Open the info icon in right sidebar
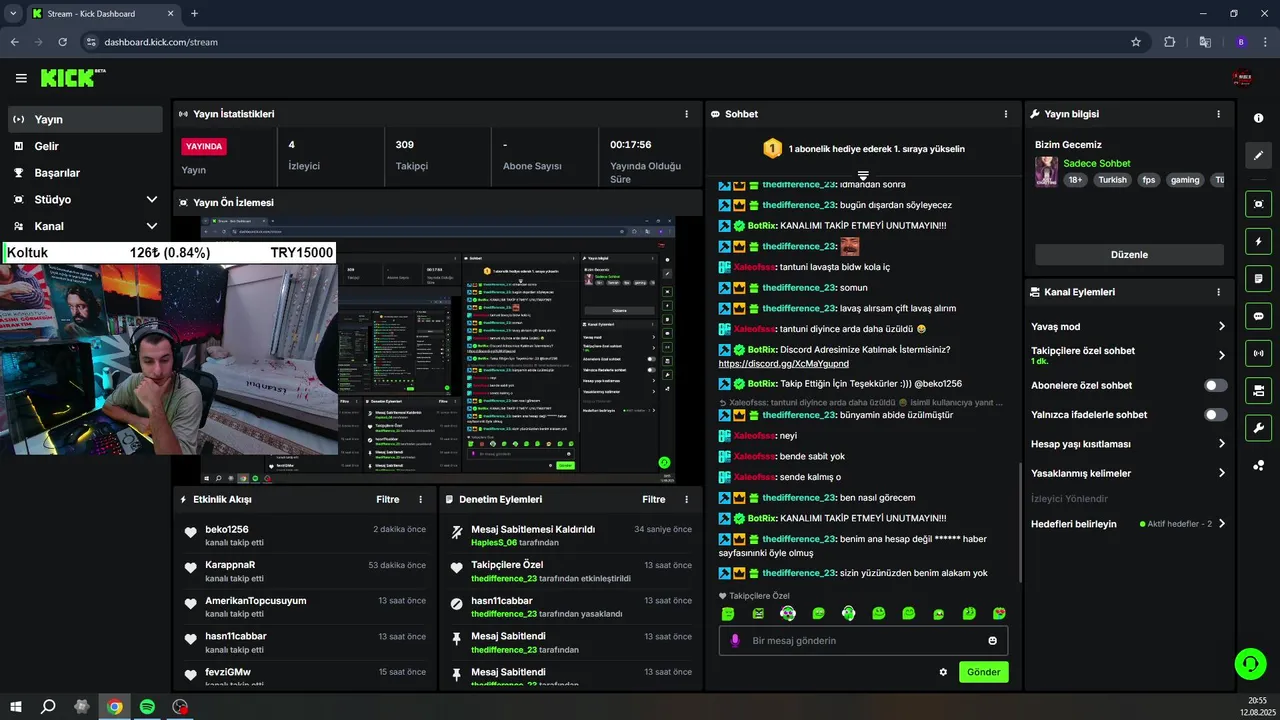Image resolution: width=1280 pixels, height=720 pixels. [x=1258, y=118]
